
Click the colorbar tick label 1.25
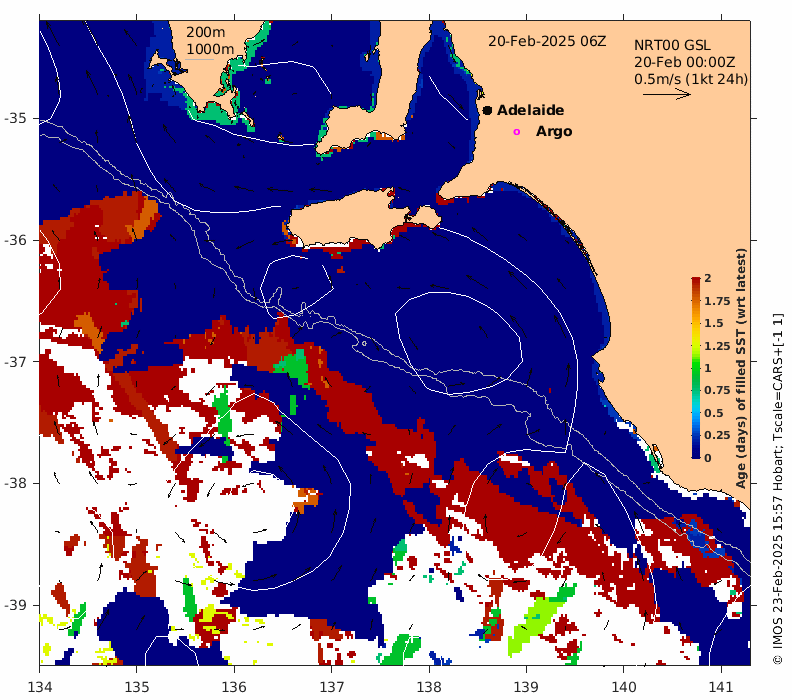(x=716, y=346)
